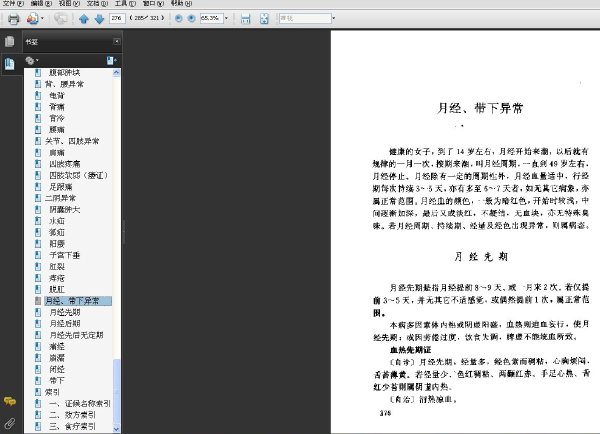This screenshot has width=600, height=434.
Task: Open find box dropdown arrow
Action: tap(334, 18)
